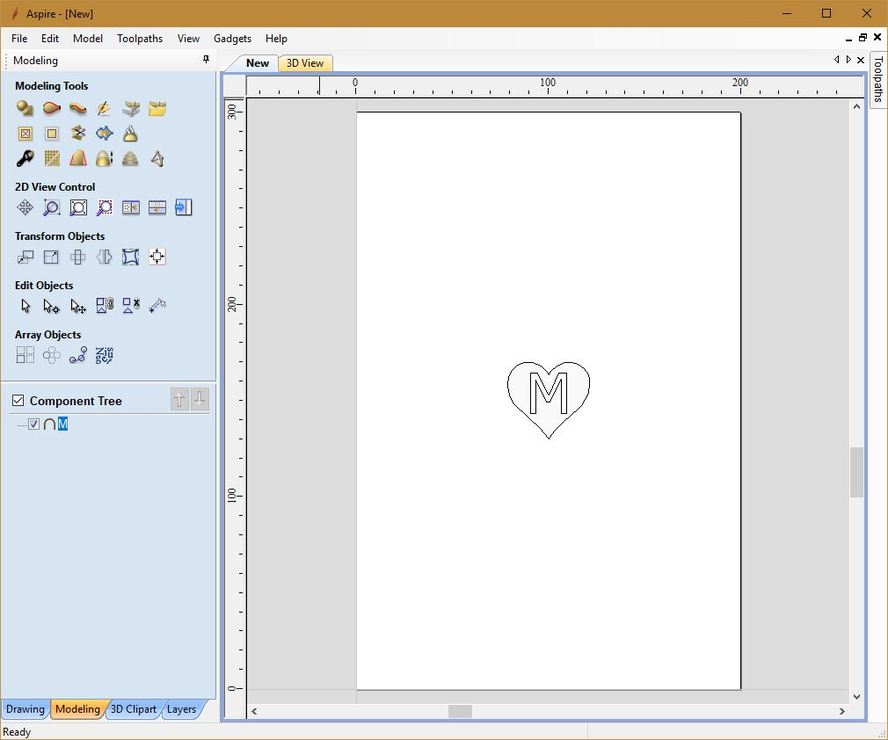Click the Split Component scissors icon
Image resolution: width=888 pixels, height=740 pixels.
click(78, 134)
